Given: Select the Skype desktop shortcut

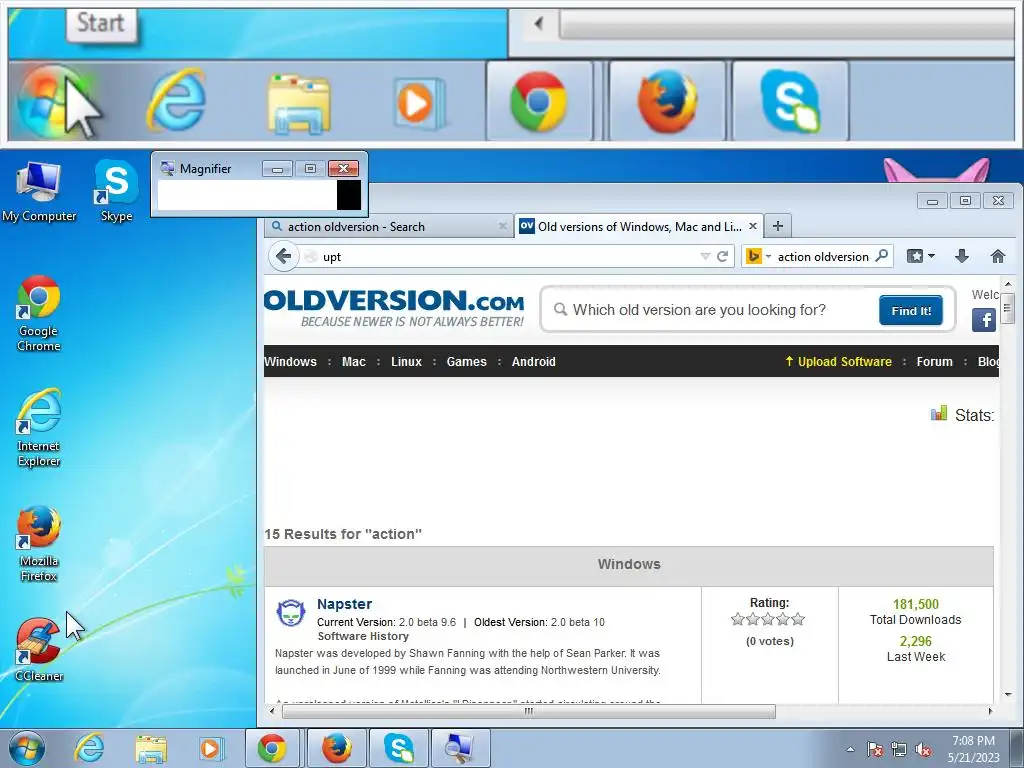Looking at the screenshot, I should [x=116, y=191].
